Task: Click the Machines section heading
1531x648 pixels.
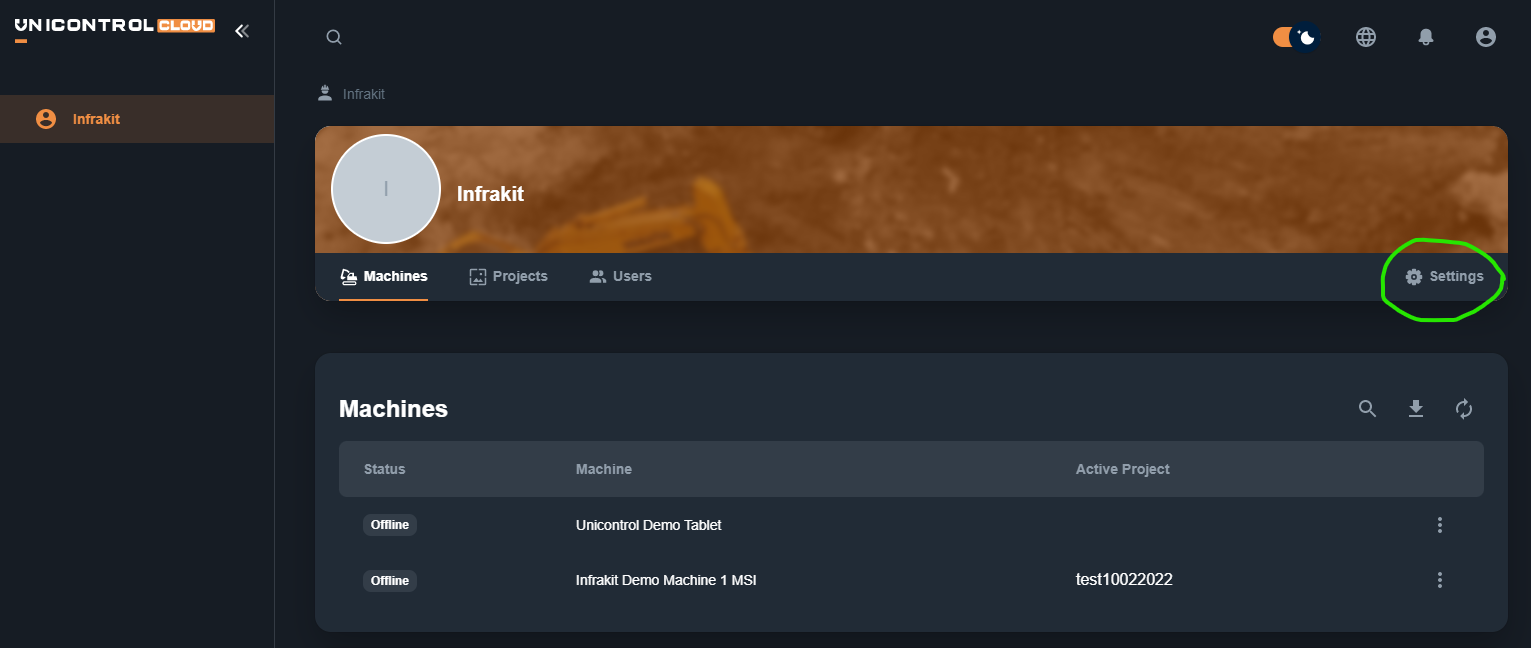Action: (x=393, y=408)
